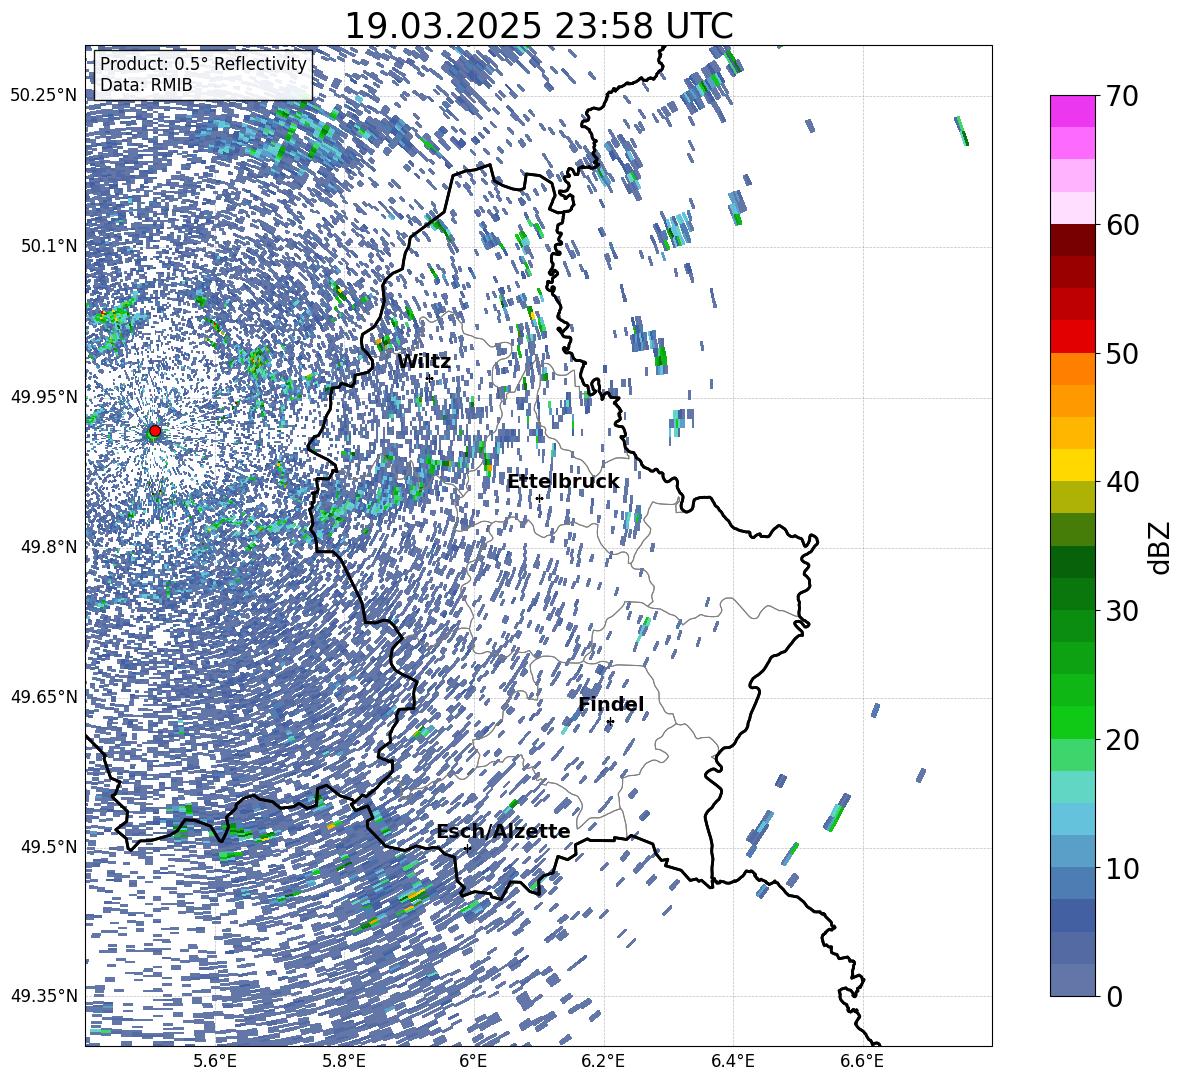The width and height of the screenshot is (1184, 1081).
Task: Click the red radar site marker
Action: 155,430
